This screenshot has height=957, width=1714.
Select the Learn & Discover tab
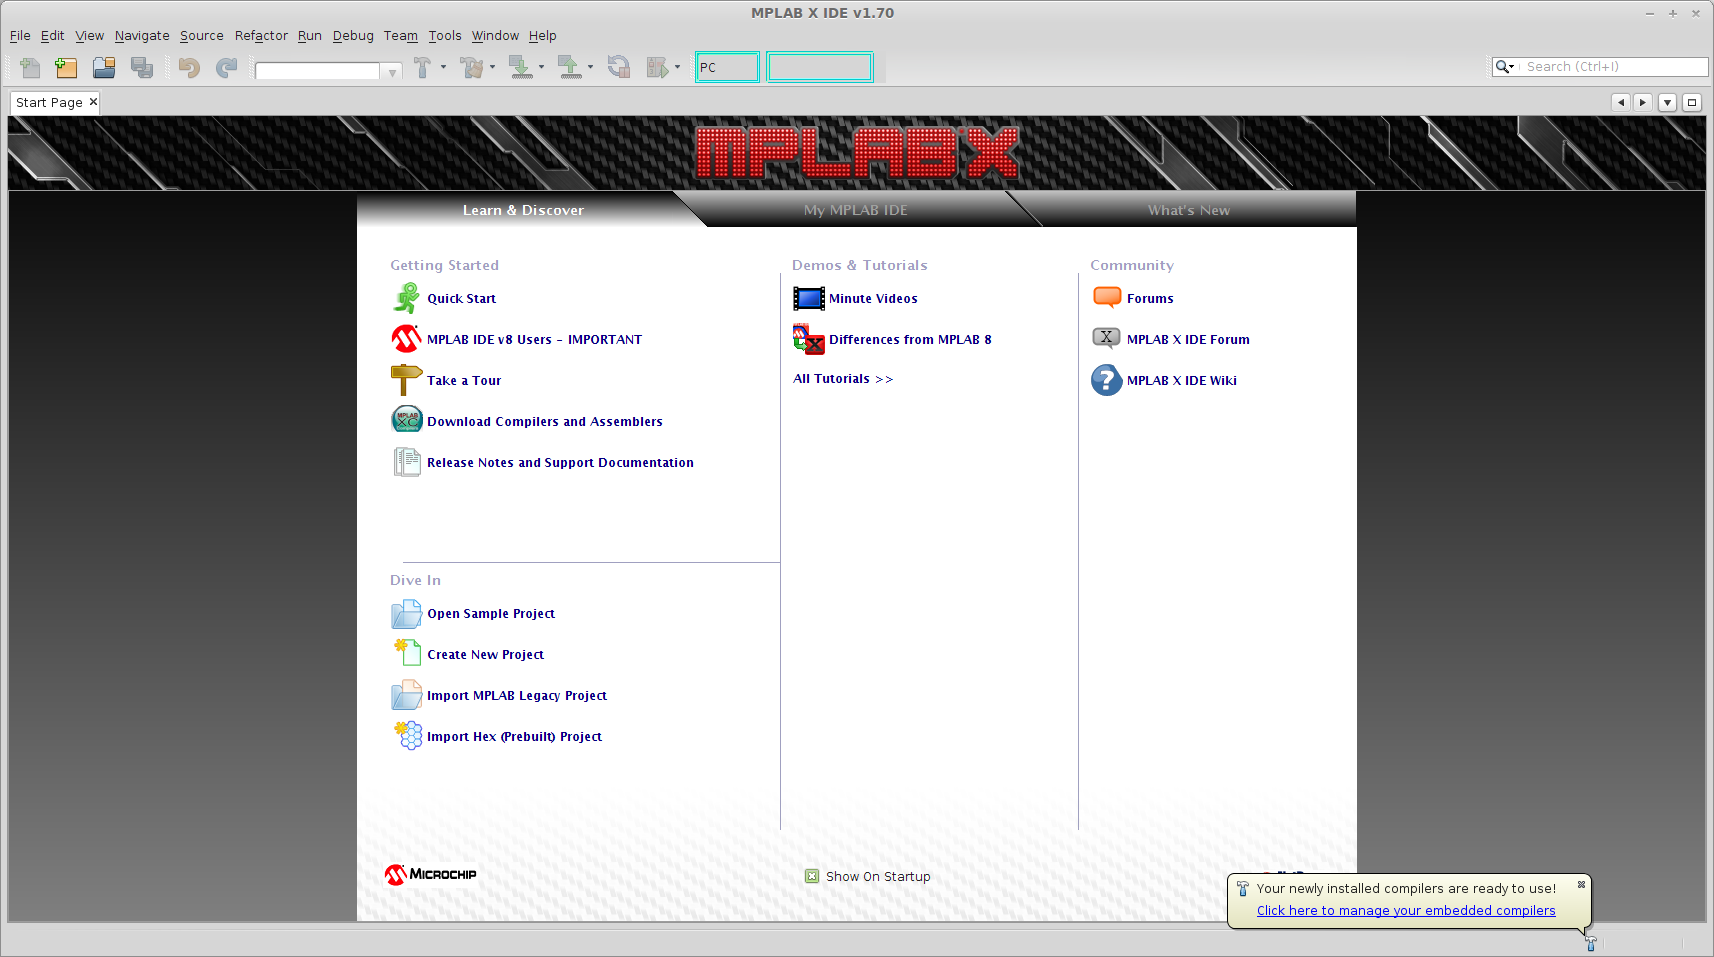tap(523, 210)
